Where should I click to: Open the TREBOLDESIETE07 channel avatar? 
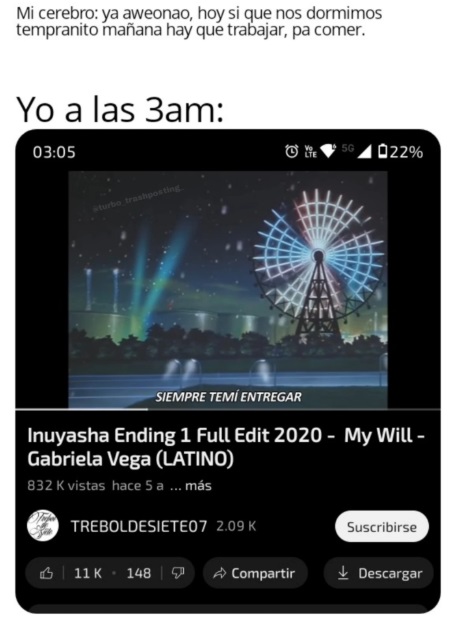(x=43, y=526)
